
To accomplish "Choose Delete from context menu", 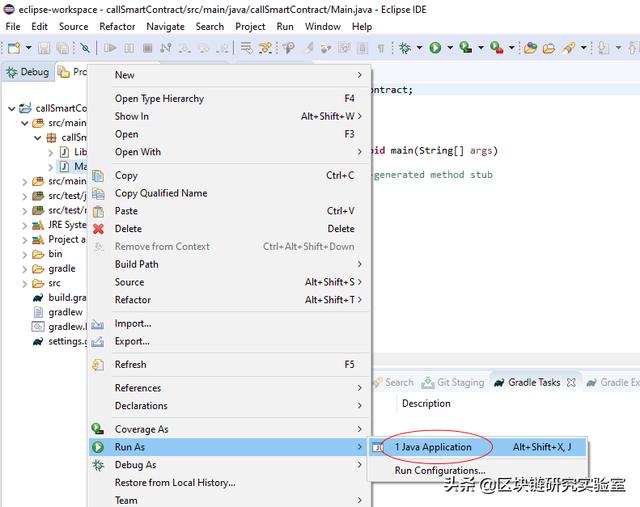I will (228, 229).
